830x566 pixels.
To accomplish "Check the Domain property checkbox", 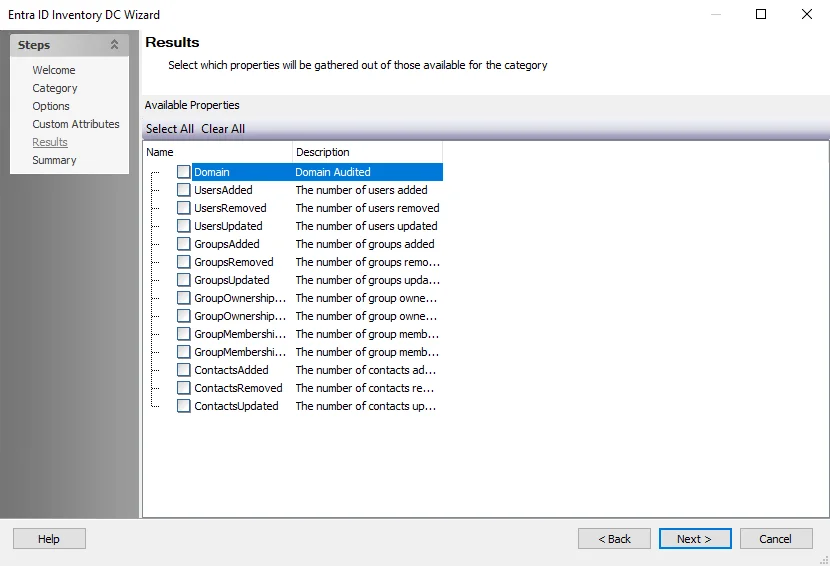I will coord(184,172).
